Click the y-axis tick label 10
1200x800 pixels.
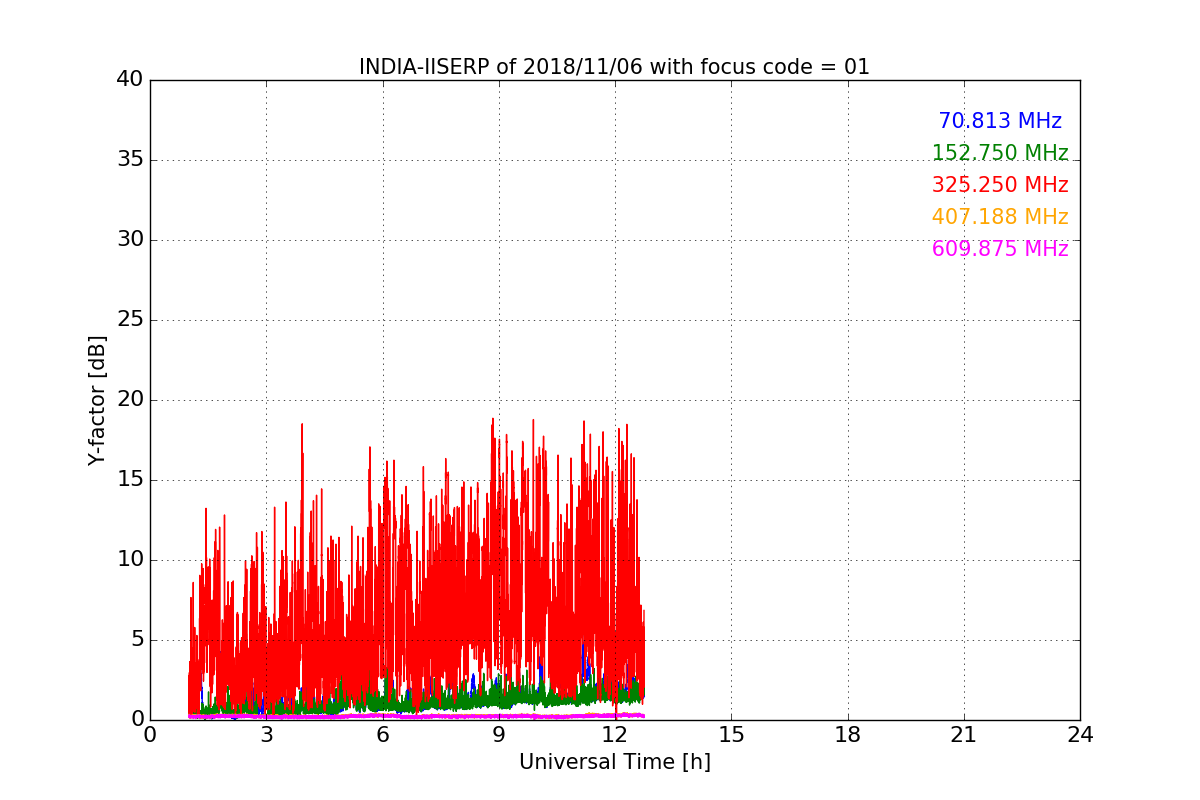click(130, 560)
